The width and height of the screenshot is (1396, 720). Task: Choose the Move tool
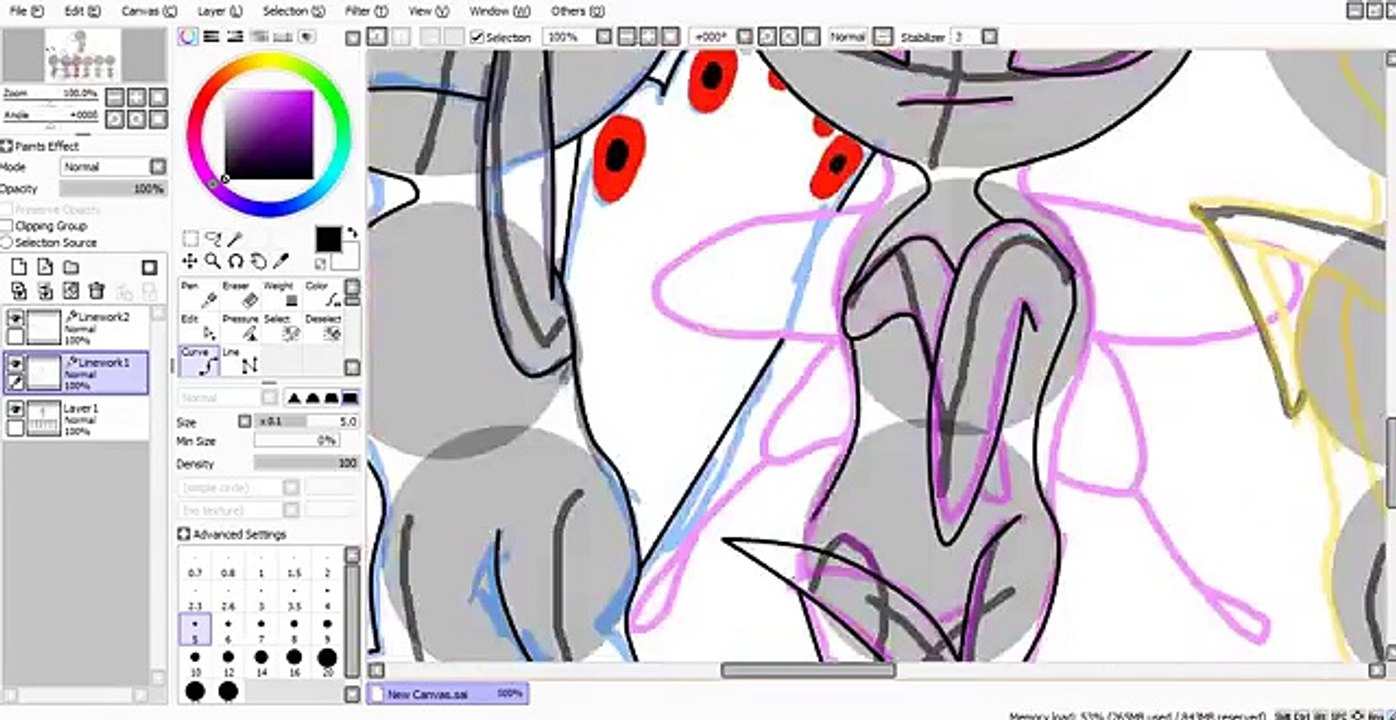(189, 261)
